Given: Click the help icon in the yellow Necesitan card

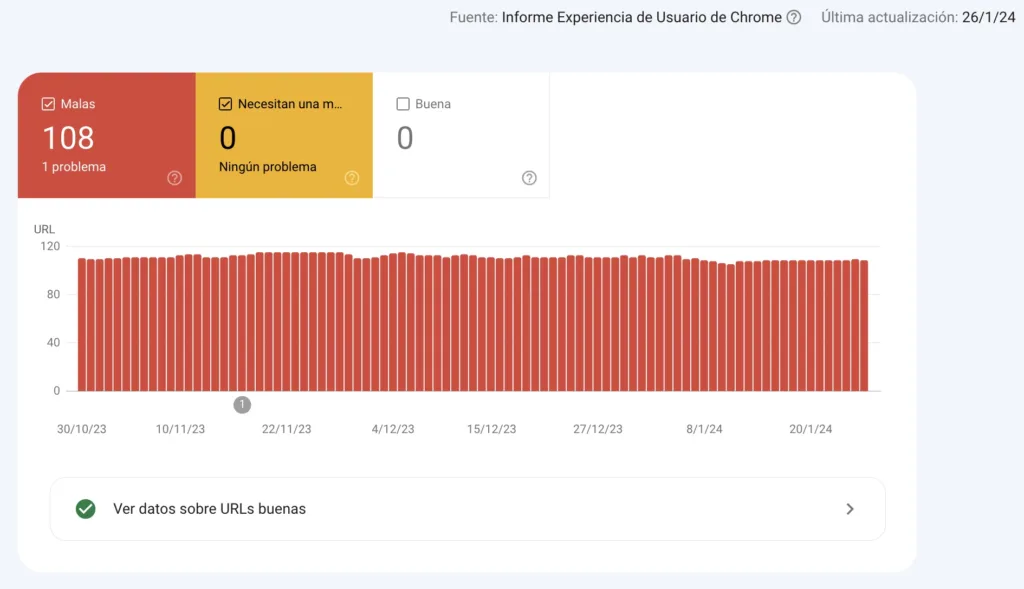Looking at the screenshot, I should (x=352, y=178).
